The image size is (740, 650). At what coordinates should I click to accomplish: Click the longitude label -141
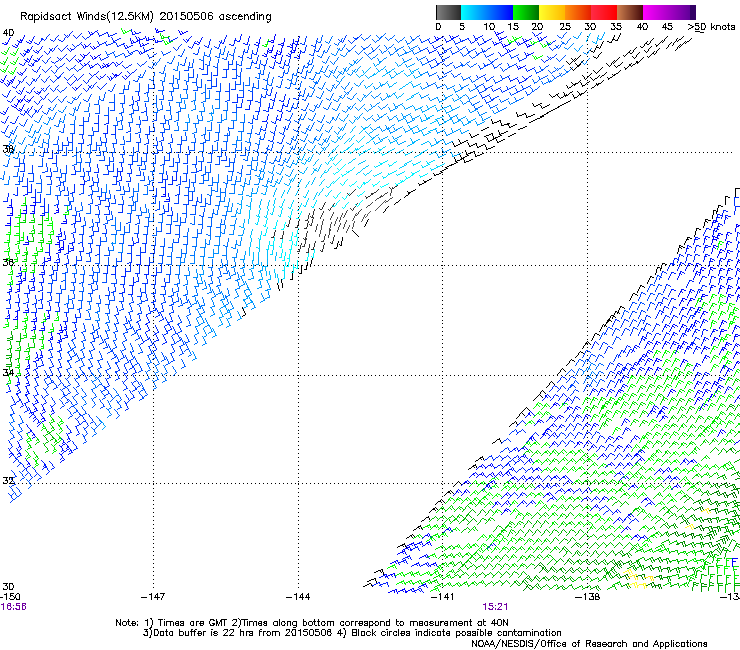point(443,597)
